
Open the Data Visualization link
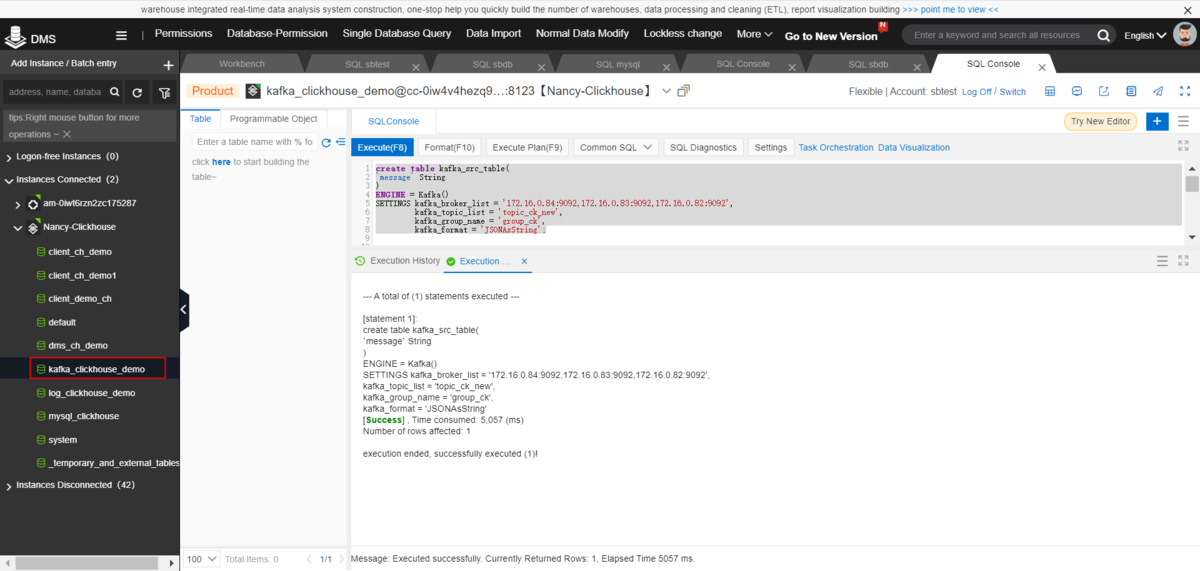tap(914, 147)
